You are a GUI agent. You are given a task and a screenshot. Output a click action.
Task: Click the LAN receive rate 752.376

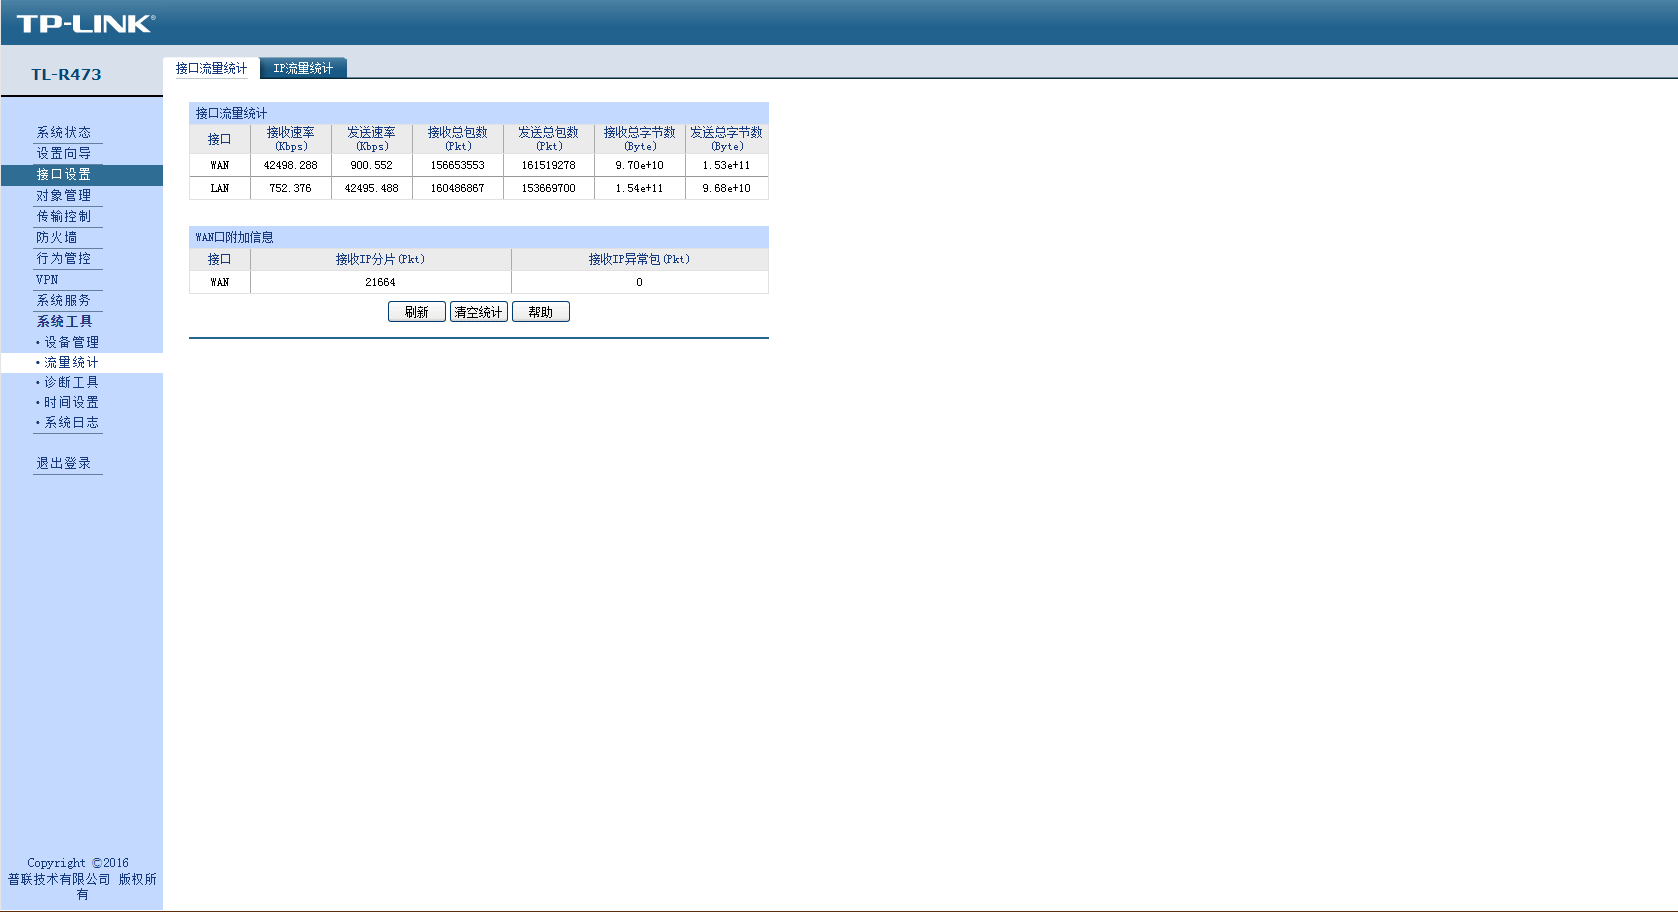291,188
